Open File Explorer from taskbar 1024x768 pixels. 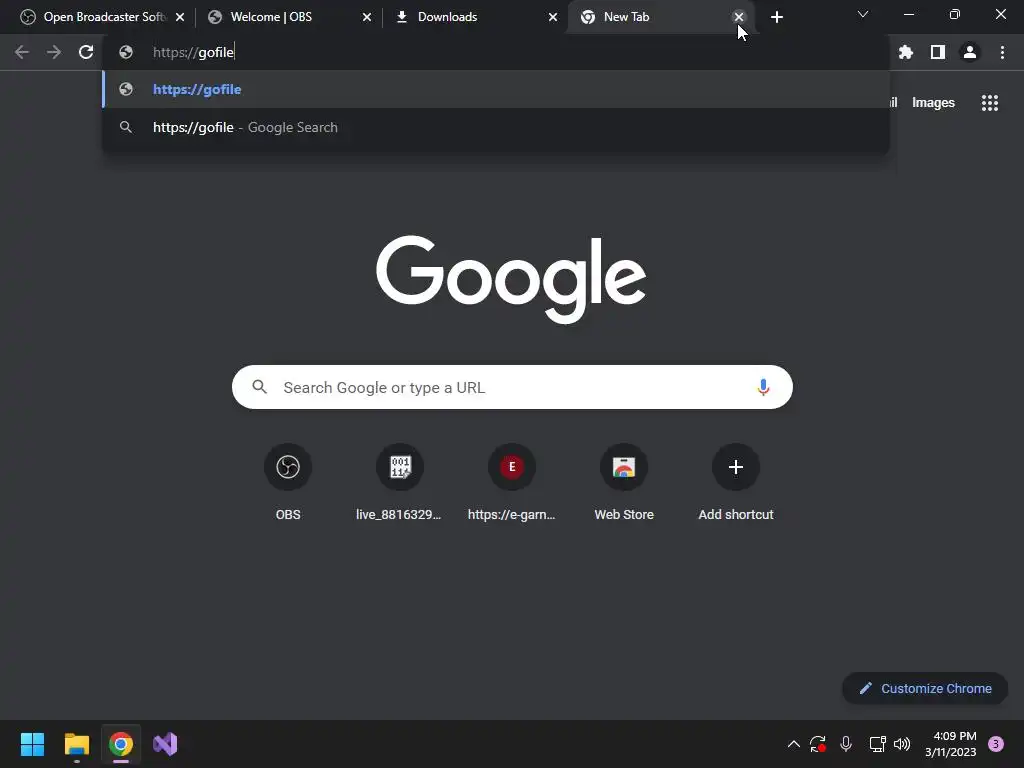(76, 744)
